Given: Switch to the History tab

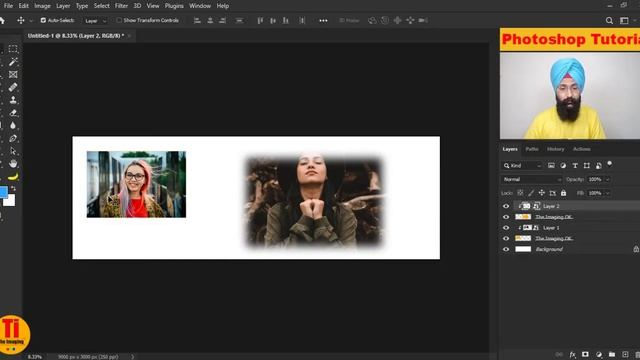Looking at the screenshot, I should 556,149.
